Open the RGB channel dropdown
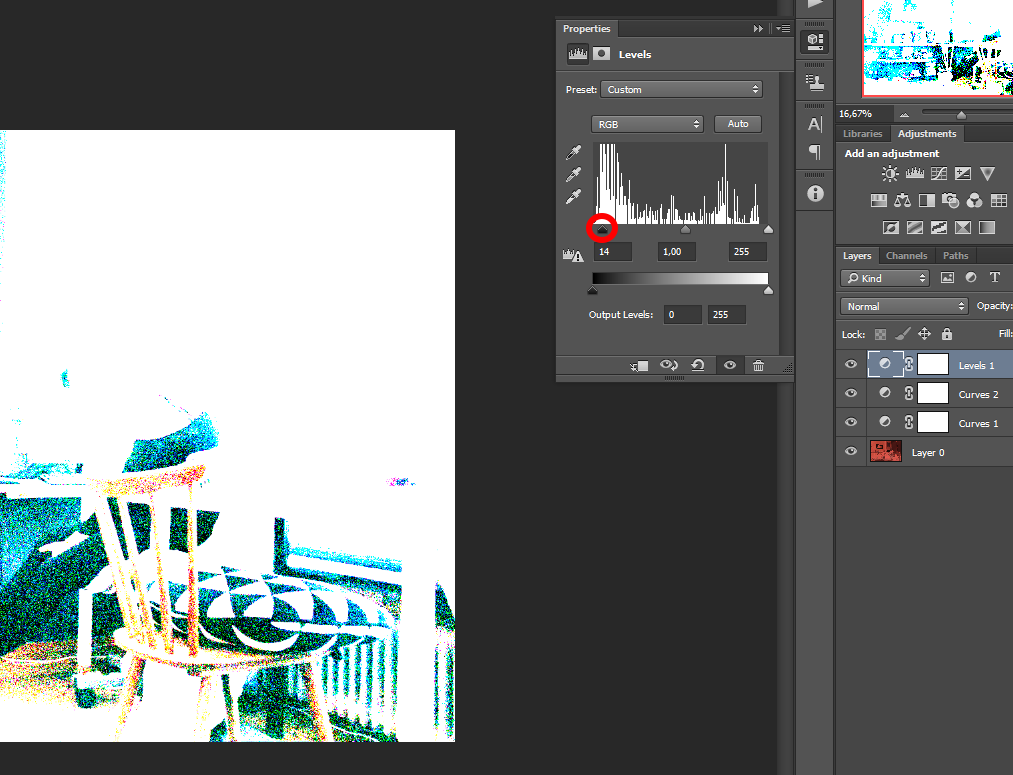The image size is (1013, 775). tap(647, 123)
